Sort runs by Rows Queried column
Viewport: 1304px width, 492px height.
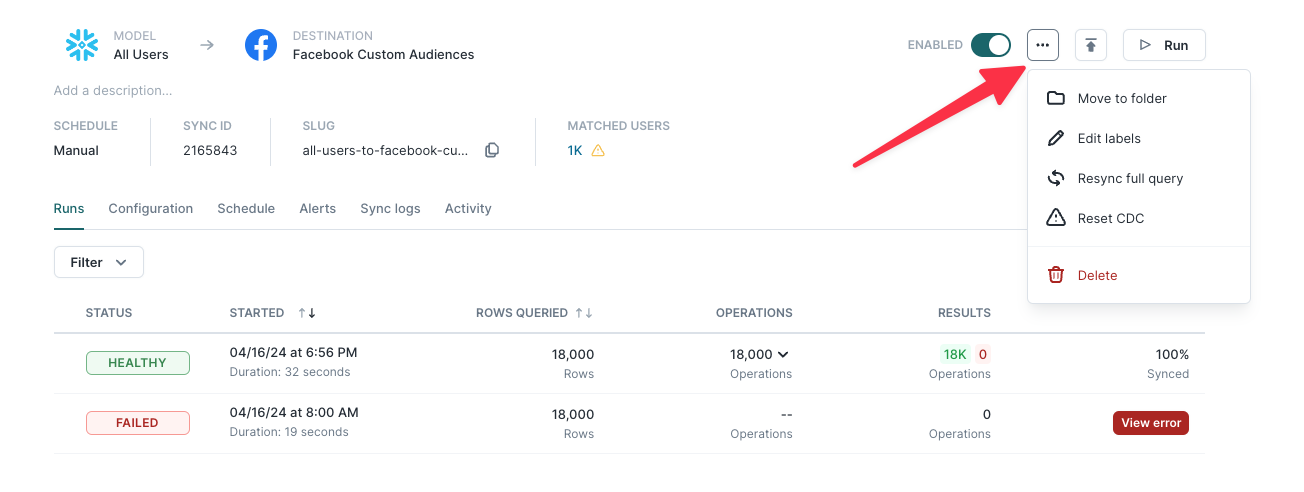pyautogui.click(x=584, y=313)
